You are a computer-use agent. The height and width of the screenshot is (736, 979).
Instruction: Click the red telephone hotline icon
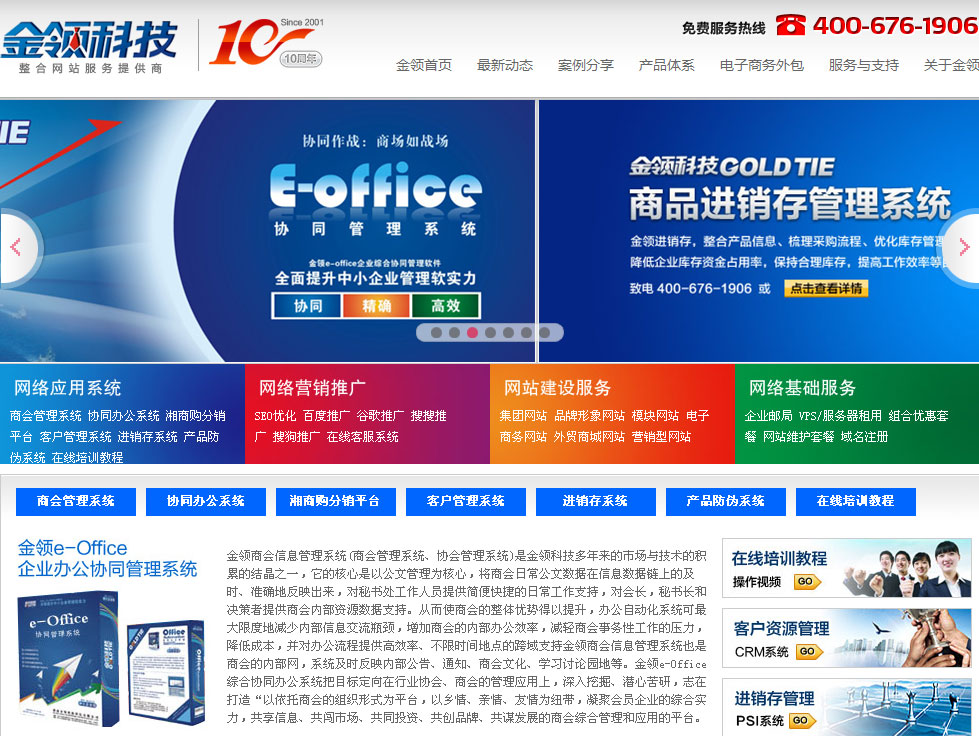pyautogui.click(x=790, y=25)
